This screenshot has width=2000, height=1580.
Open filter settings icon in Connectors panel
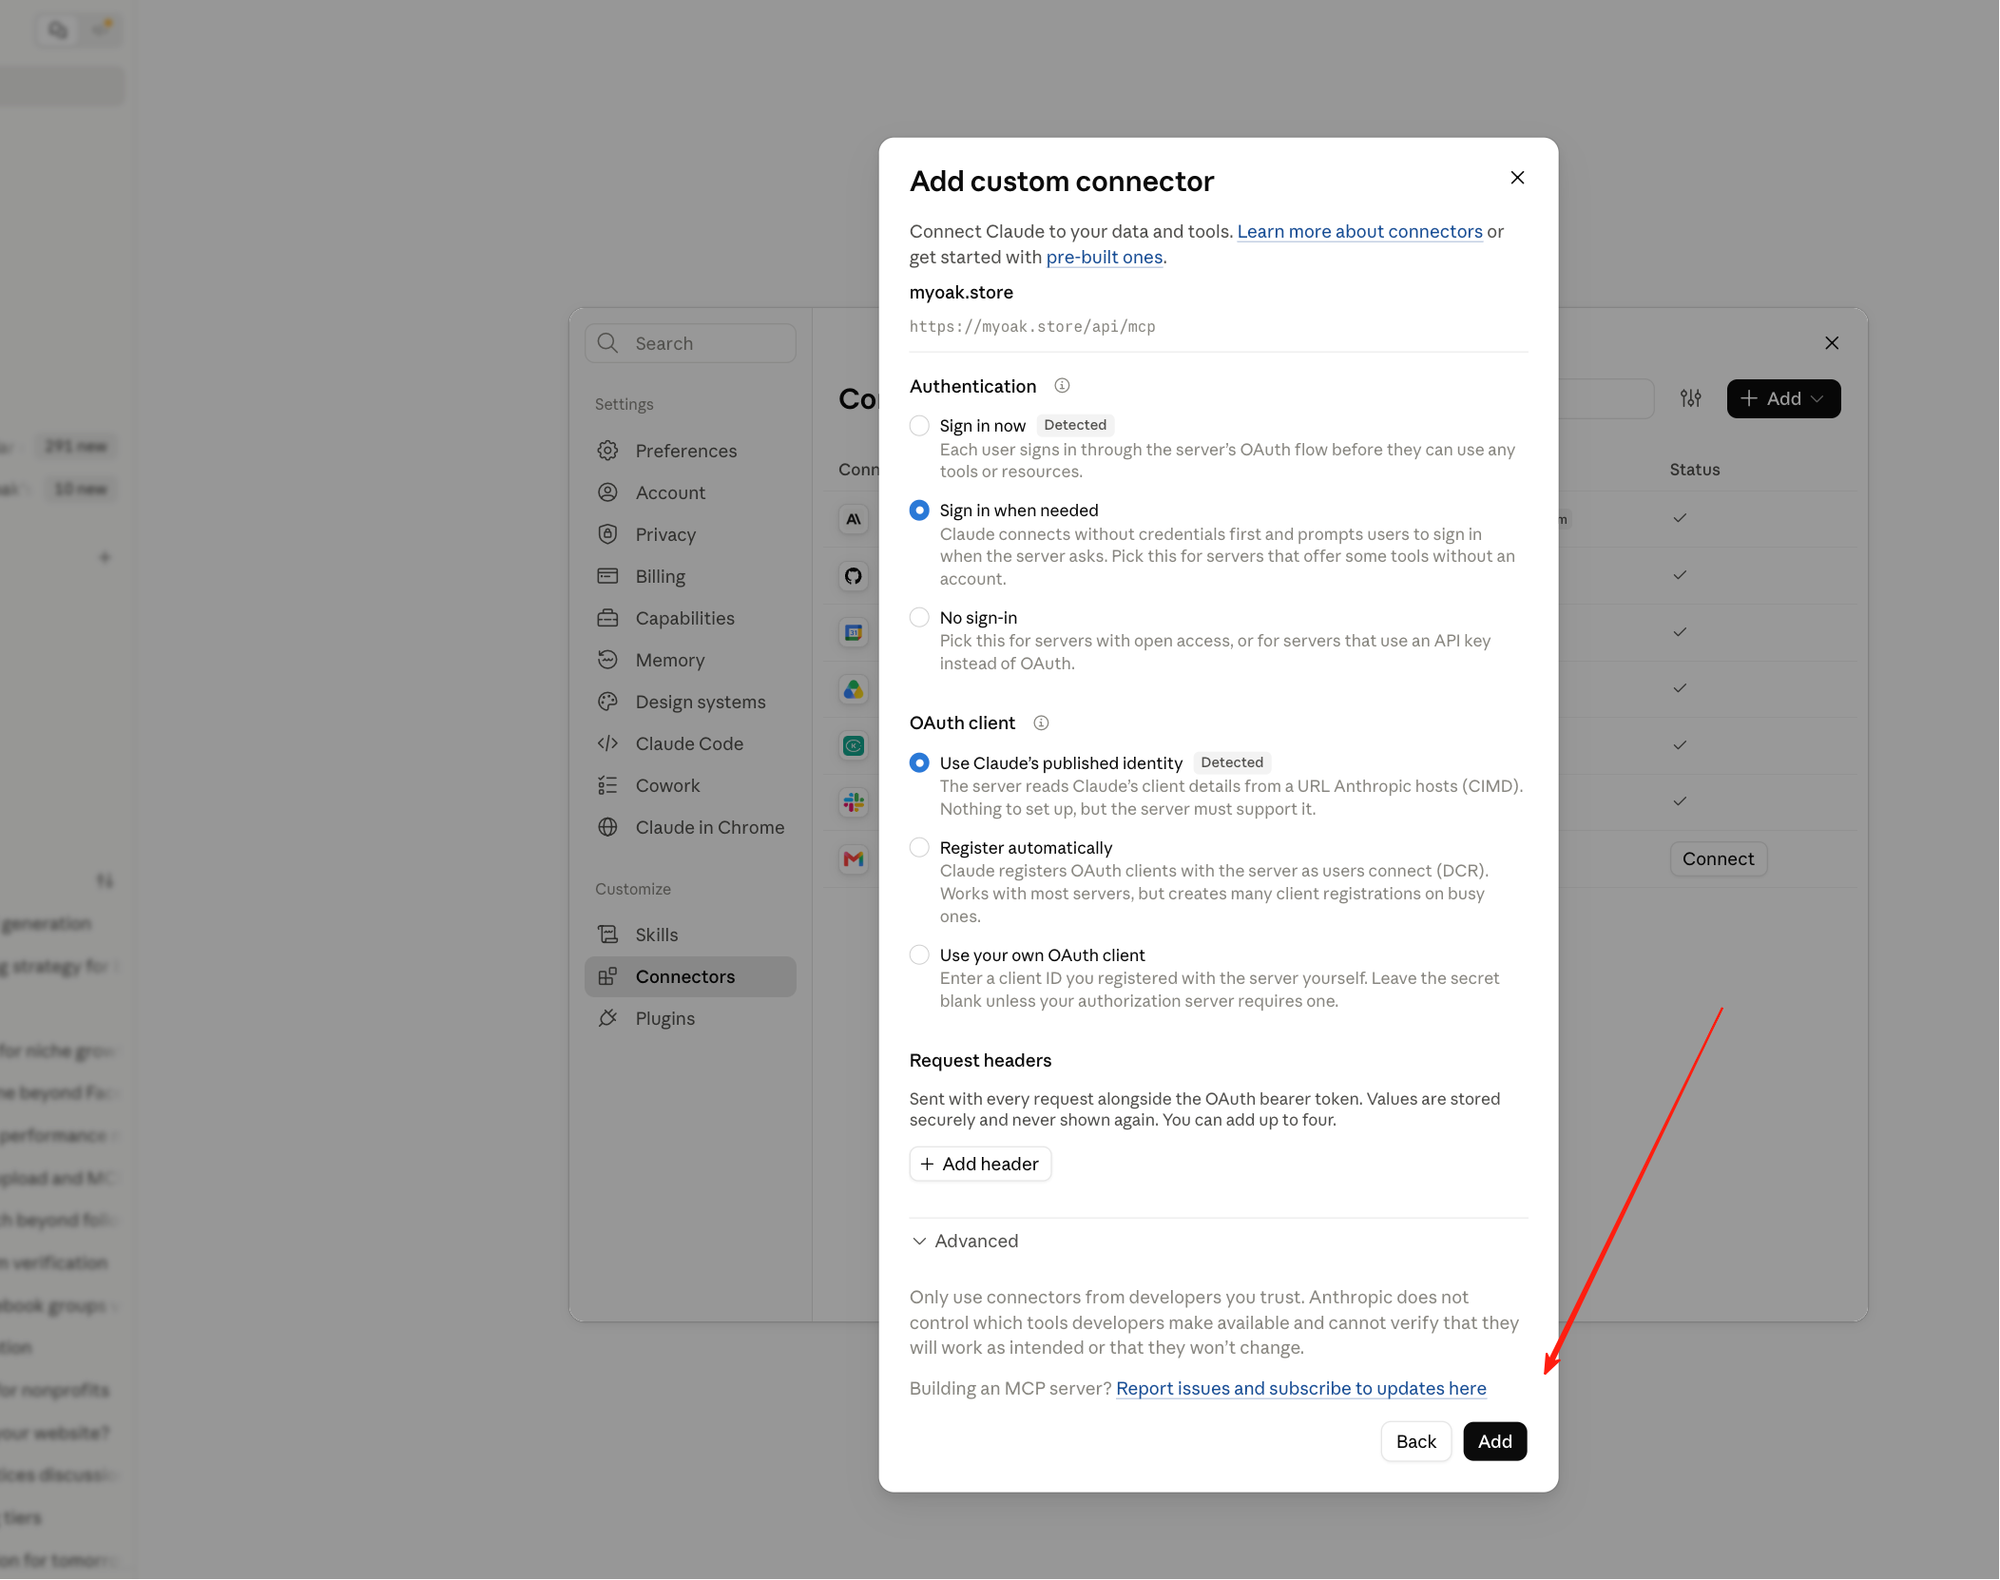point(1691,399)
